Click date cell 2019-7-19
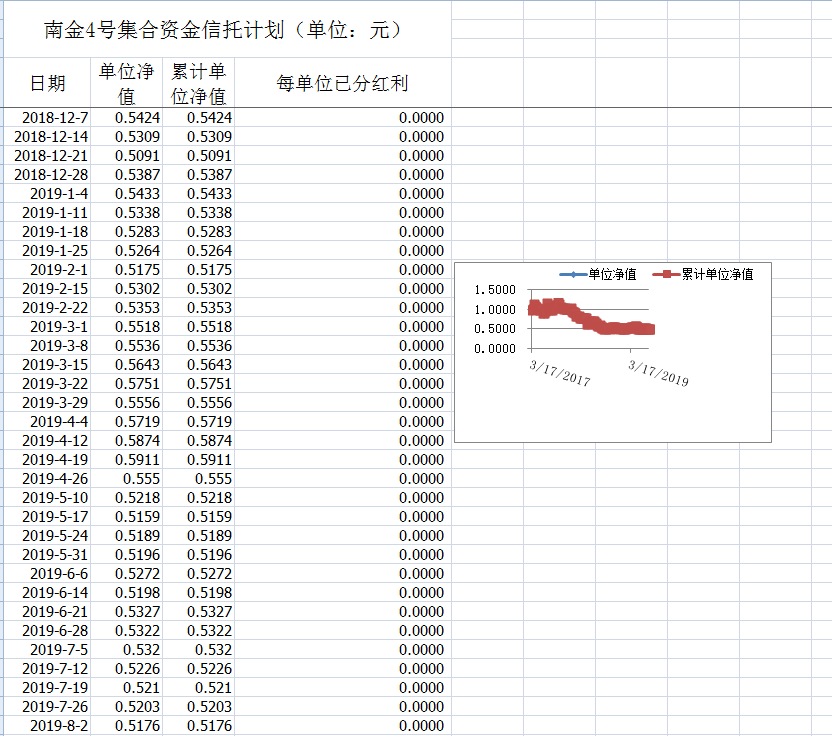This screenshot has height=736, width=832. coord(47,688)
